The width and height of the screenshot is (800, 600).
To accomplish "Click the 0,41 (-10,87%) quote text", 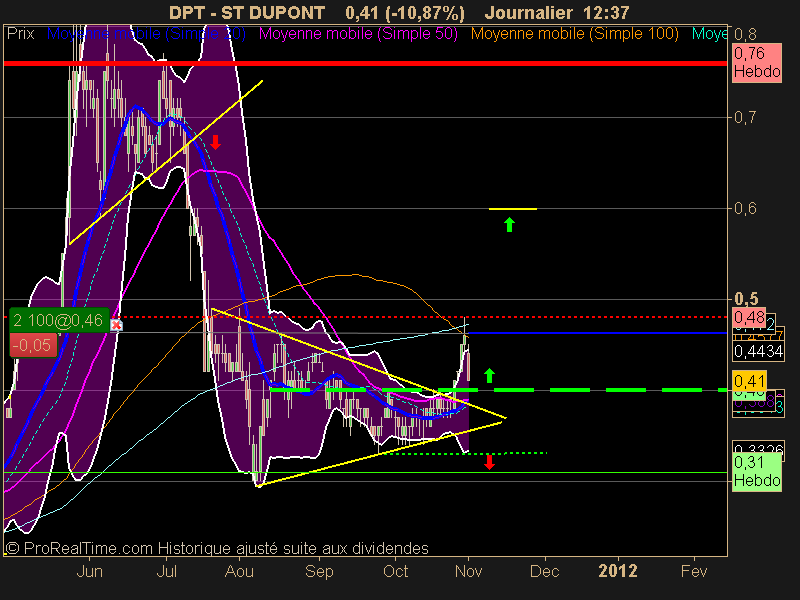I will [x=405, y=13].
